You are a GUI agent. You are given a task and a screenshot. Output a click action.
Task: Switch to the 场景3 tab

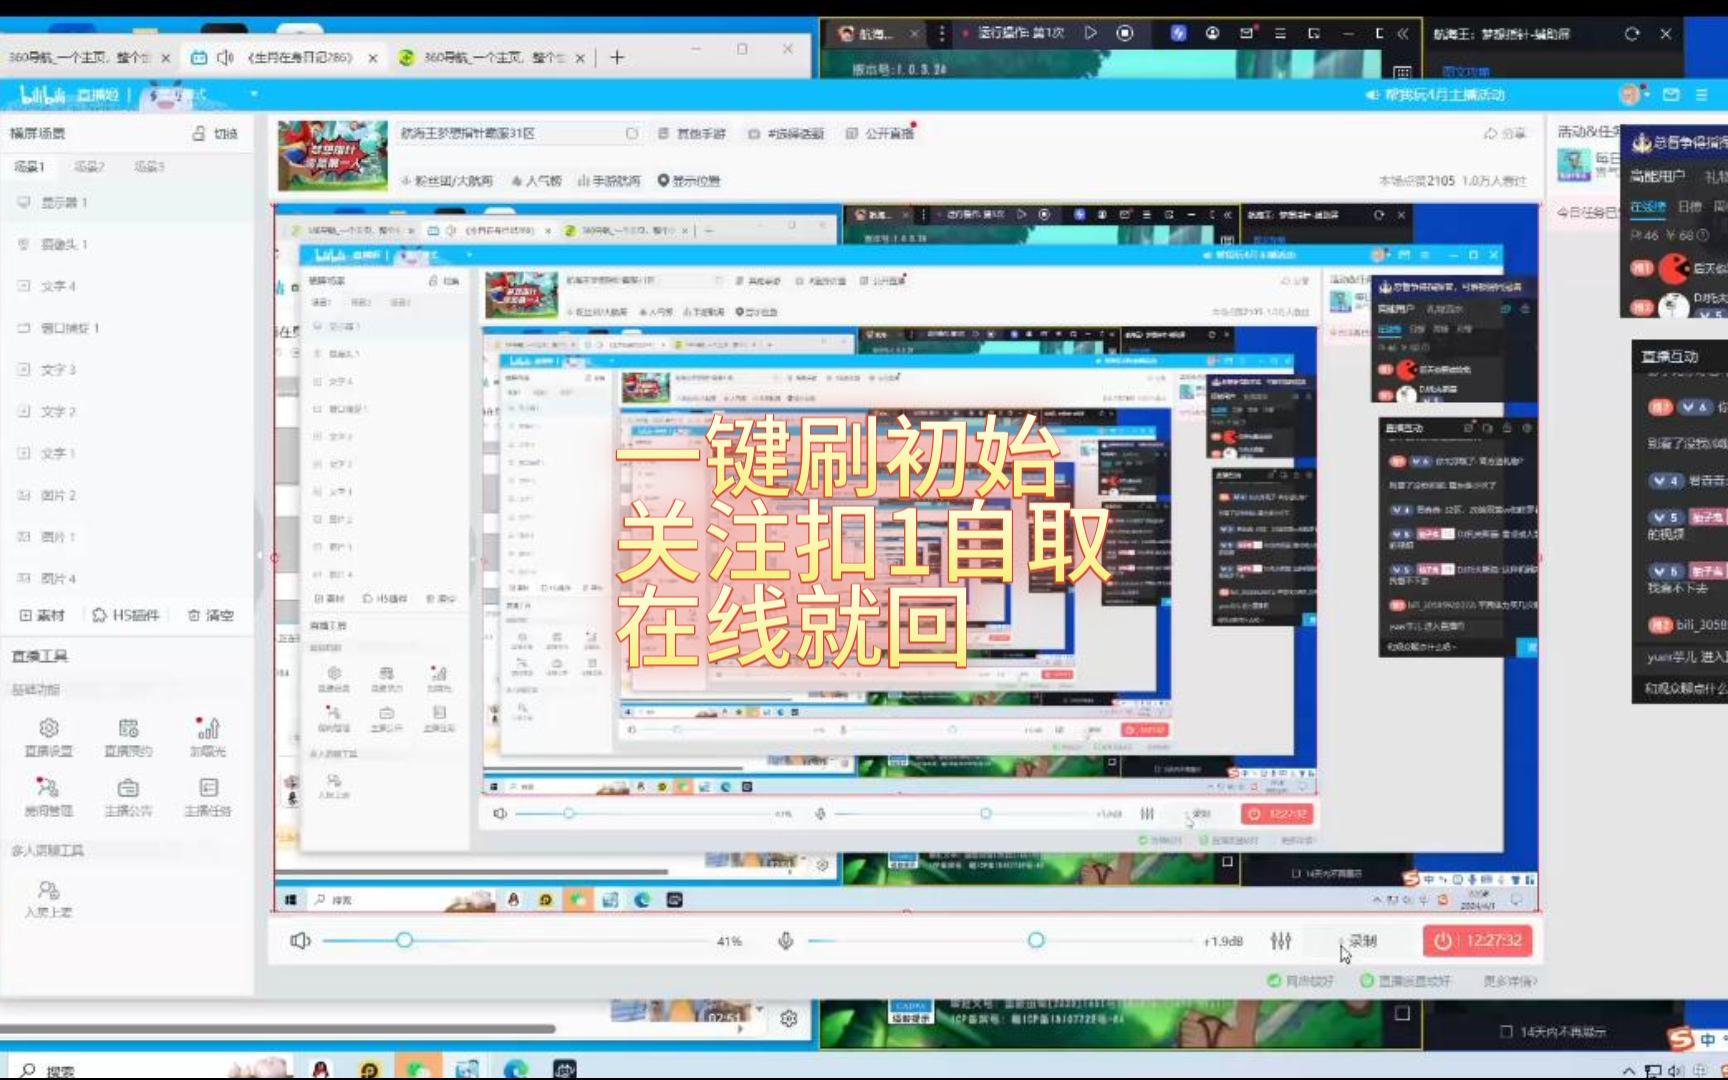coord(149,166)
